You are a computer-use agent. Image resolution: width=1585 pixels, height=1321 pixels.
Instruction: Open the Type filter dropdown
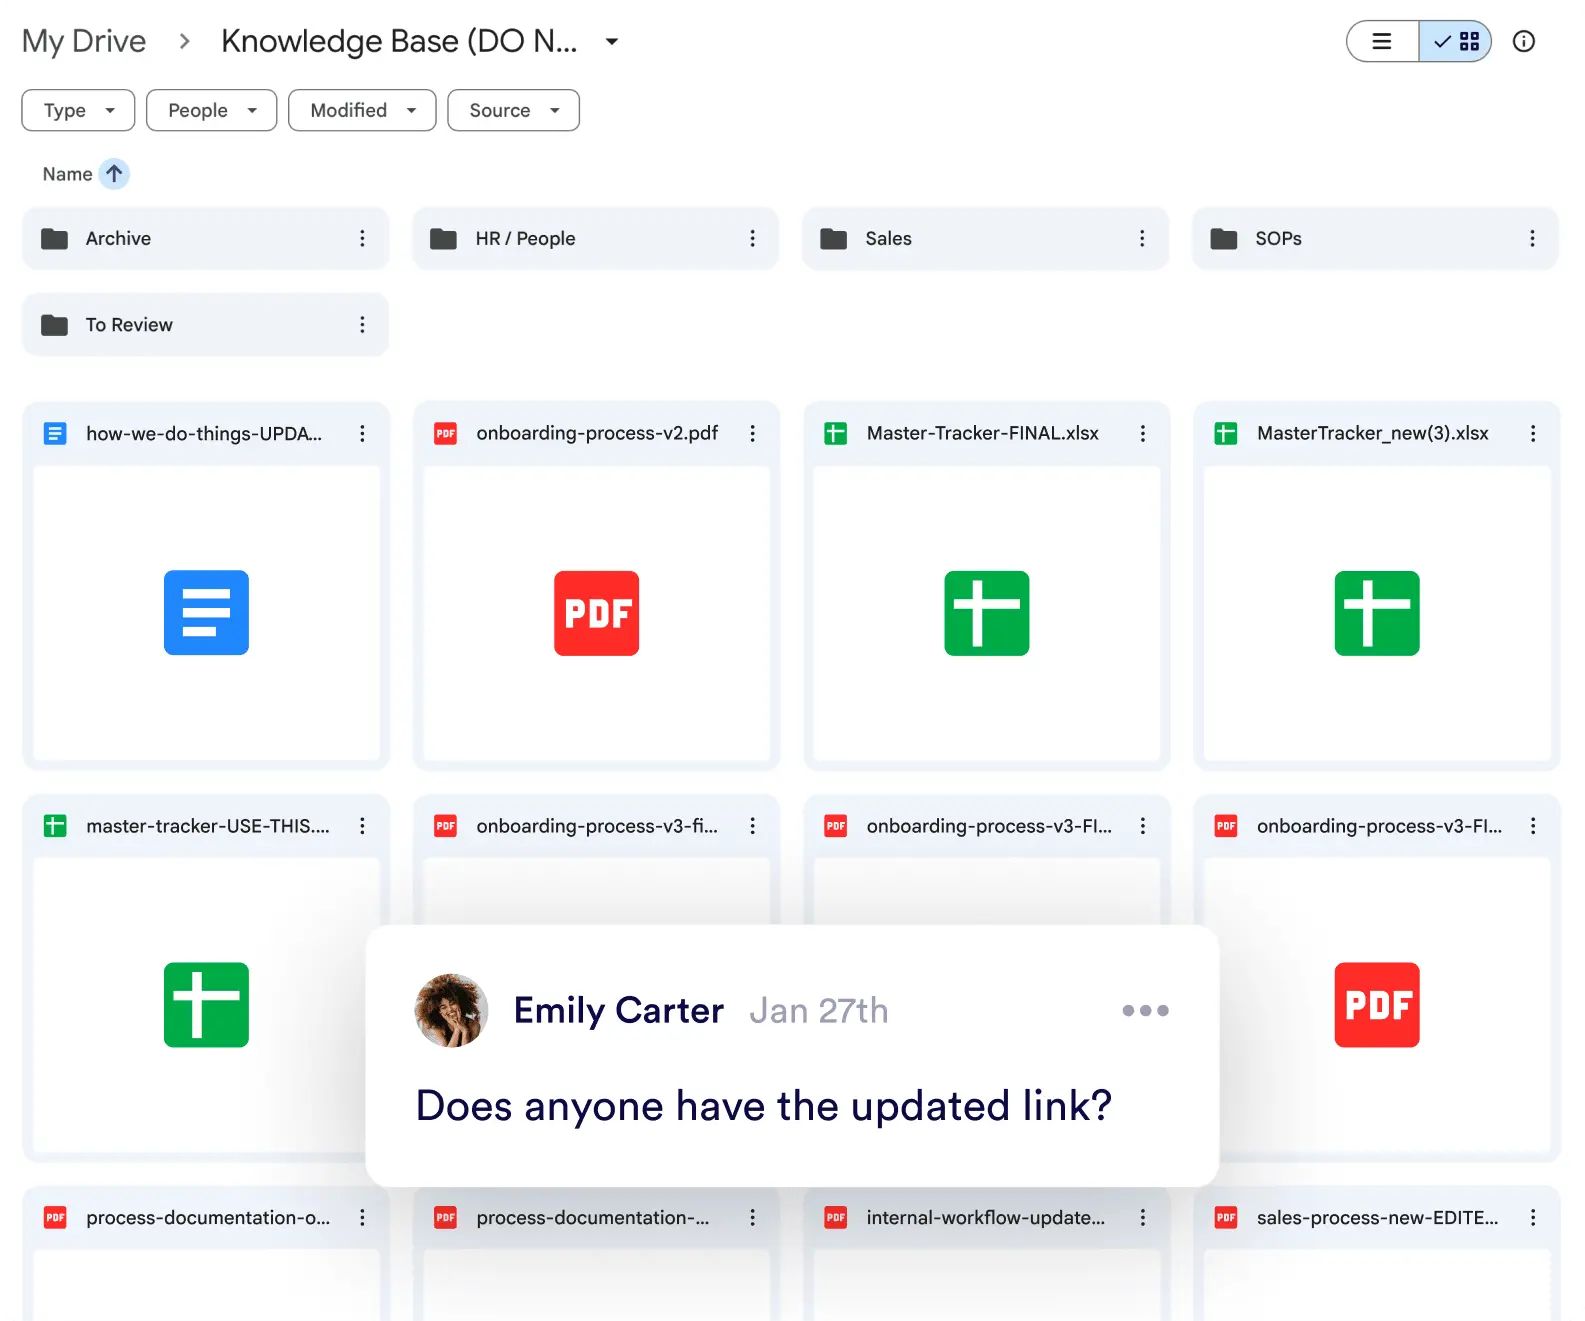tap(78, 110)
